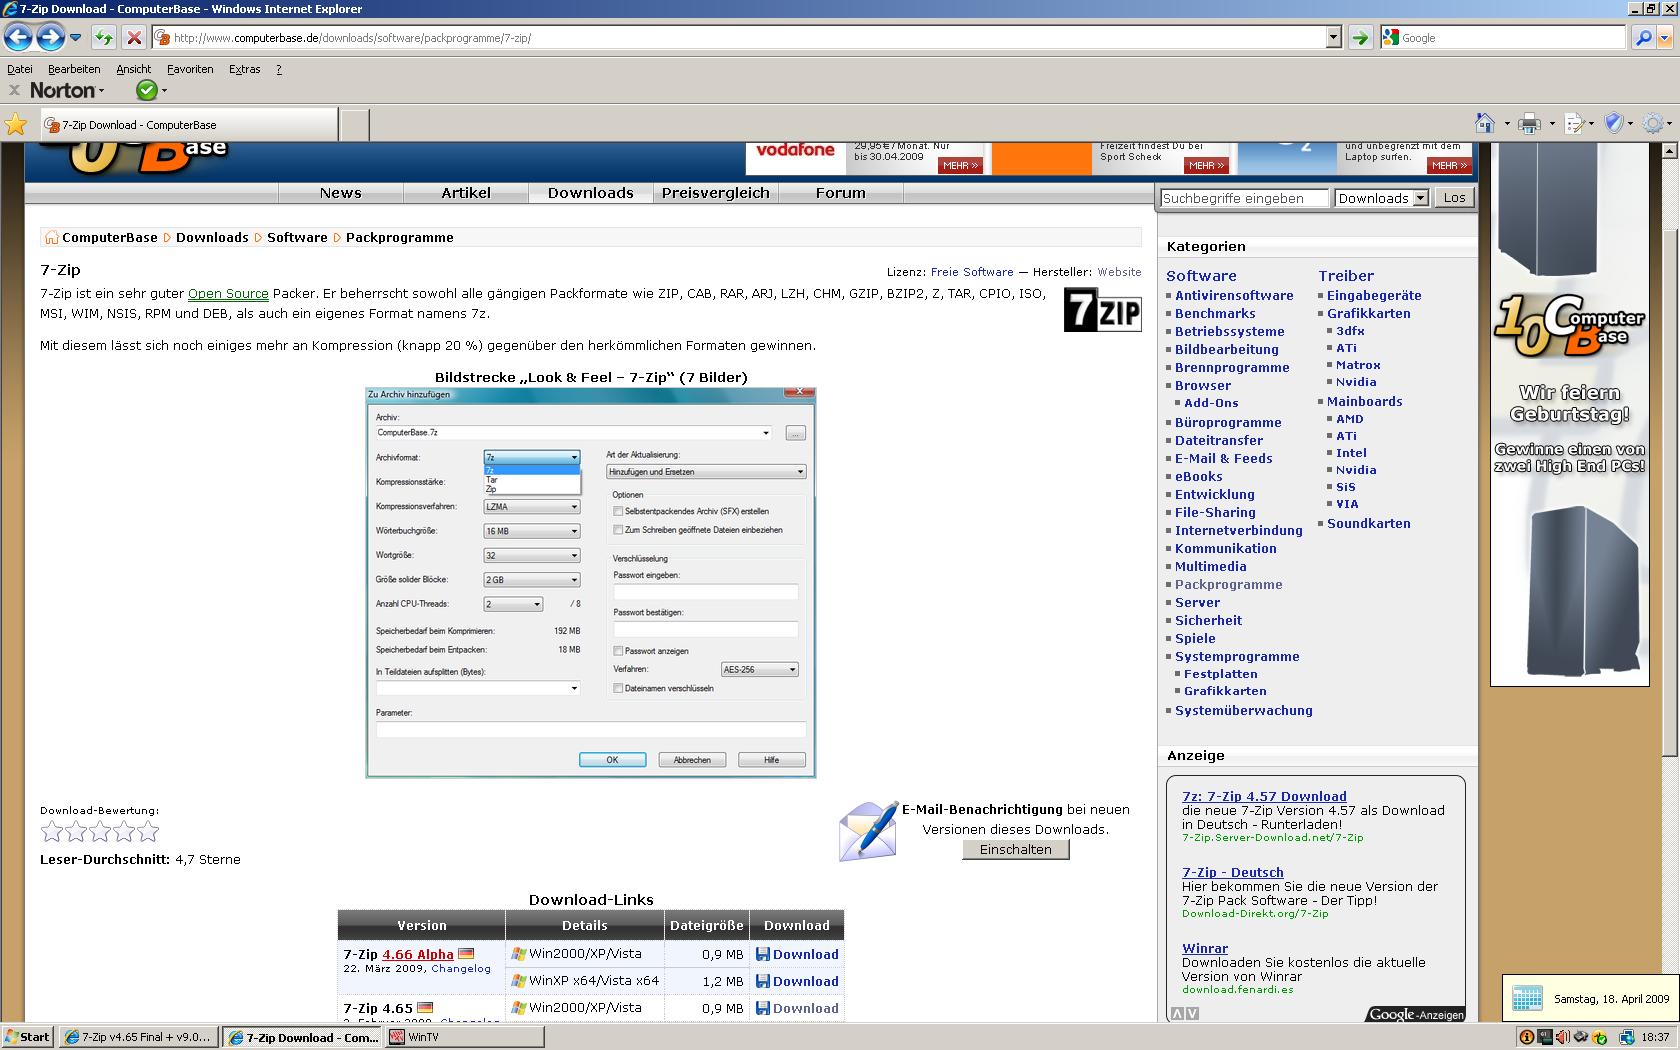Click Download link for 7-Zip 4.65 row
Image resolution: width=1680 pixels, height=1050 pixels.
pos(805,1008)
